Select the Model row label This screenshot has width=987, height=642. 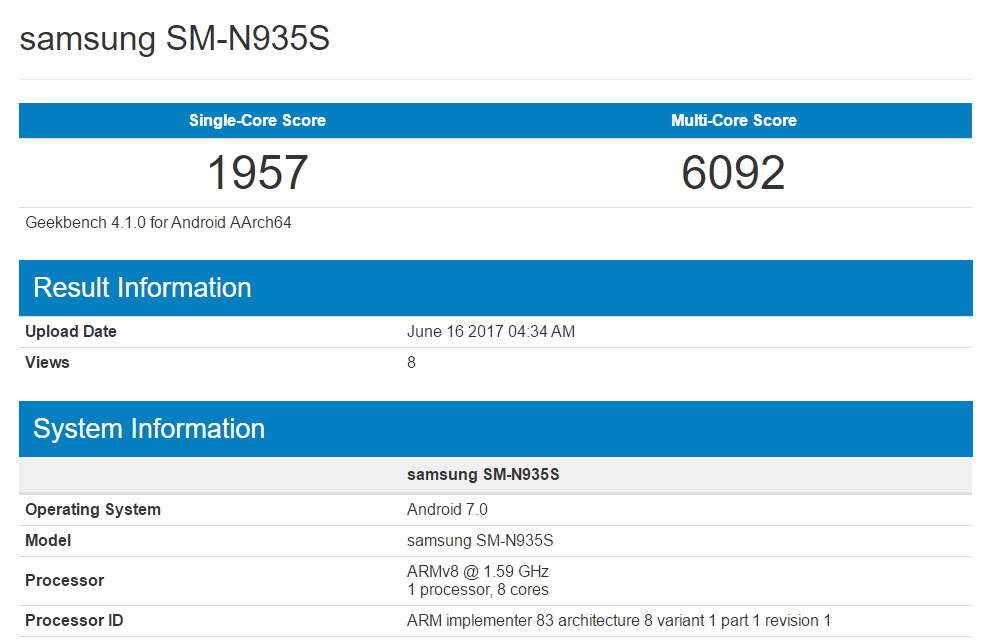[x=48, y=540]
